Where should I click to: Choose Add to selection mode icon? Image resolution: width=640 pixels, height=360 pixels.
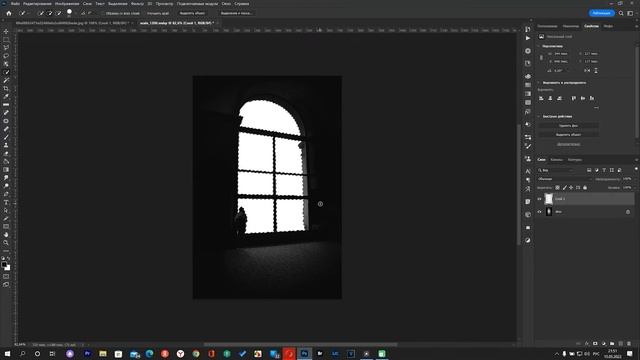[49, 13]
